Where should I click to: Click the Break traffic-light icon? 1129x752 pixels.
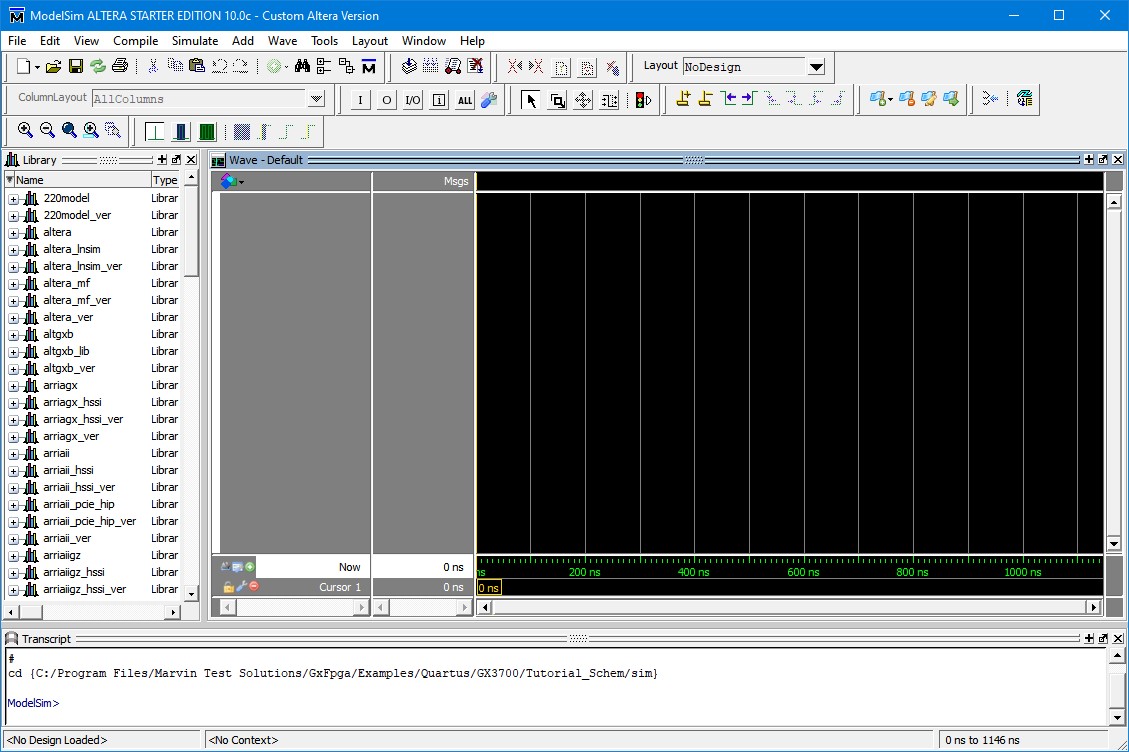638,99
